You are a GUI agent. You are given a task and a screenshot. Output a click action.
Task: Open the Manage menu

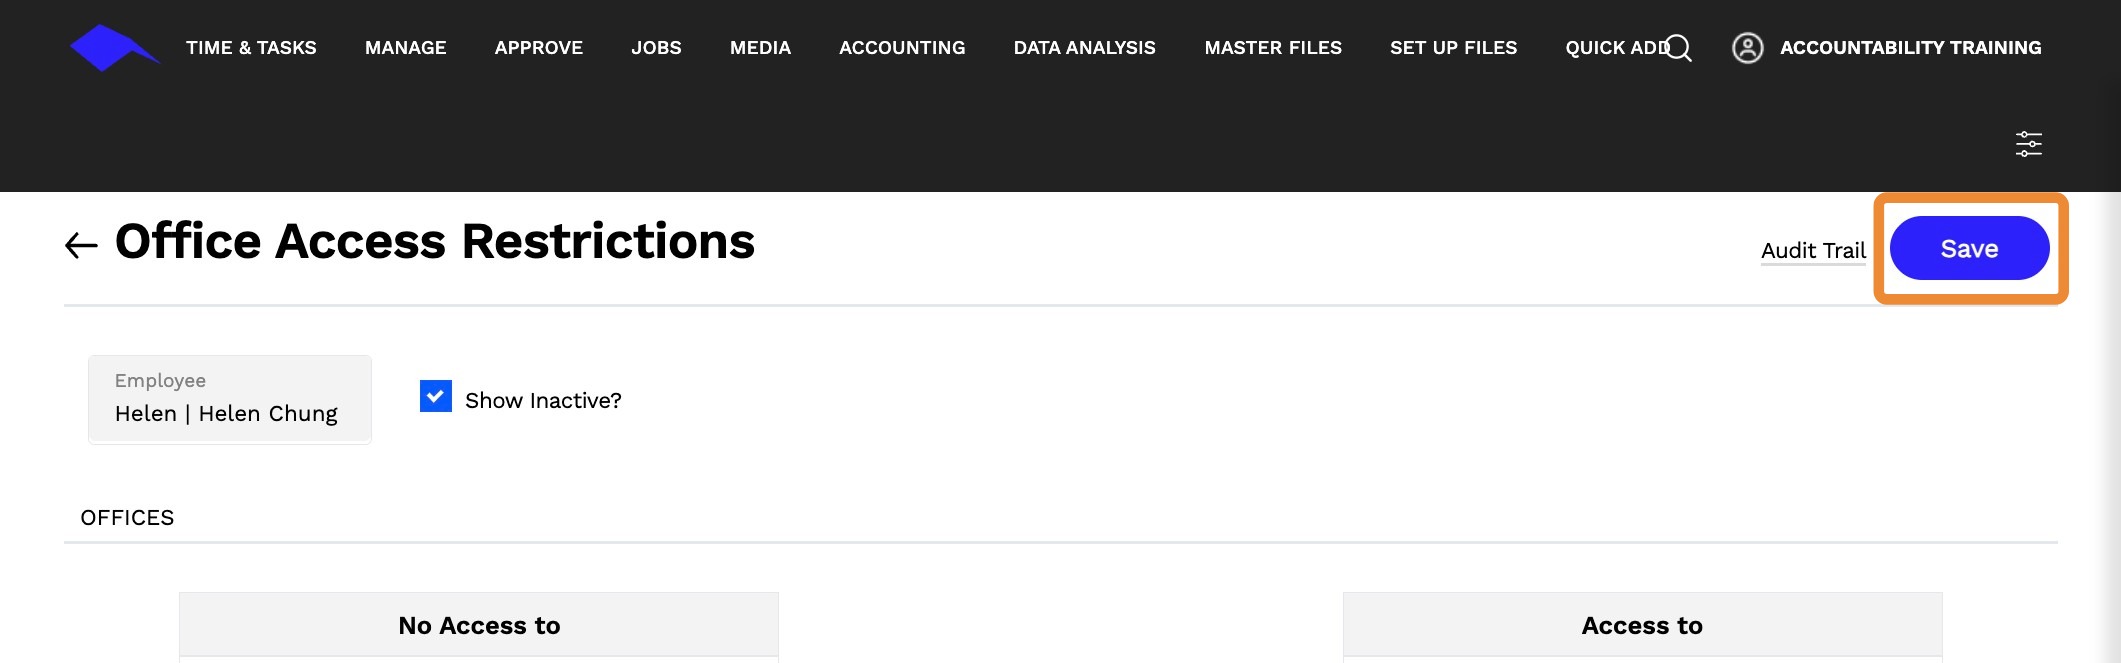(x=406, y=48)
